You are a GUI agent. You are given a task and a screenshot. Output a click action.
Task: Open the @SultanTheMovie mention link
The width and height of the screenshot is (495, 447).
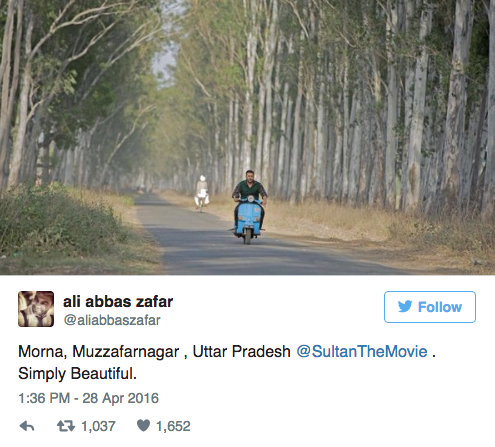coord(362,351)
